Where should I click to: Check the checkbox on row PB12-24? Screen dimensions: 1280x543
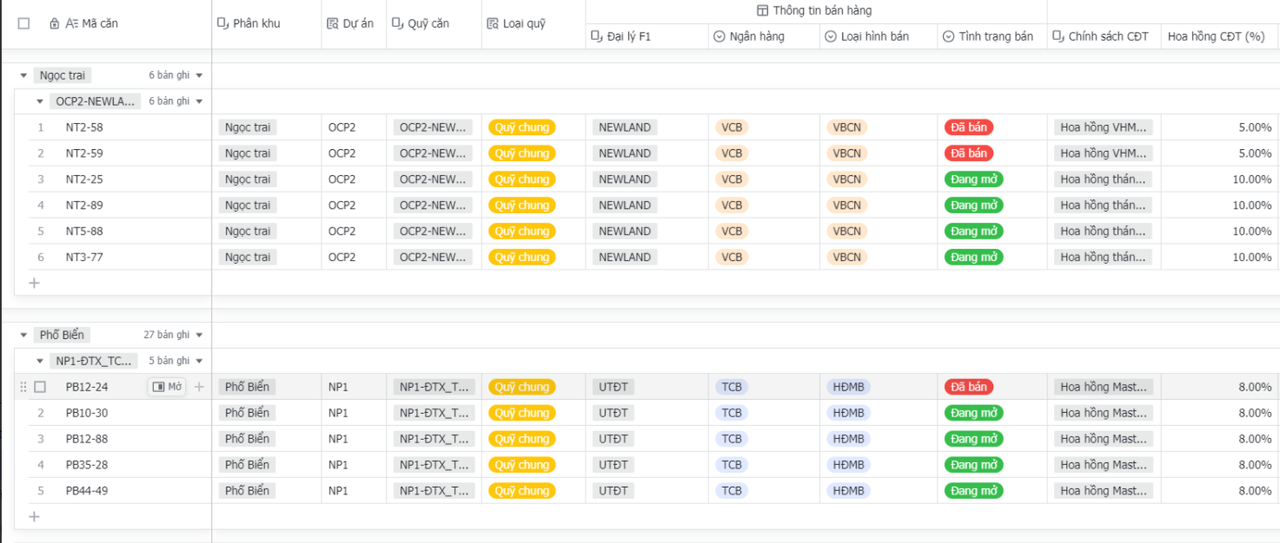40,387
